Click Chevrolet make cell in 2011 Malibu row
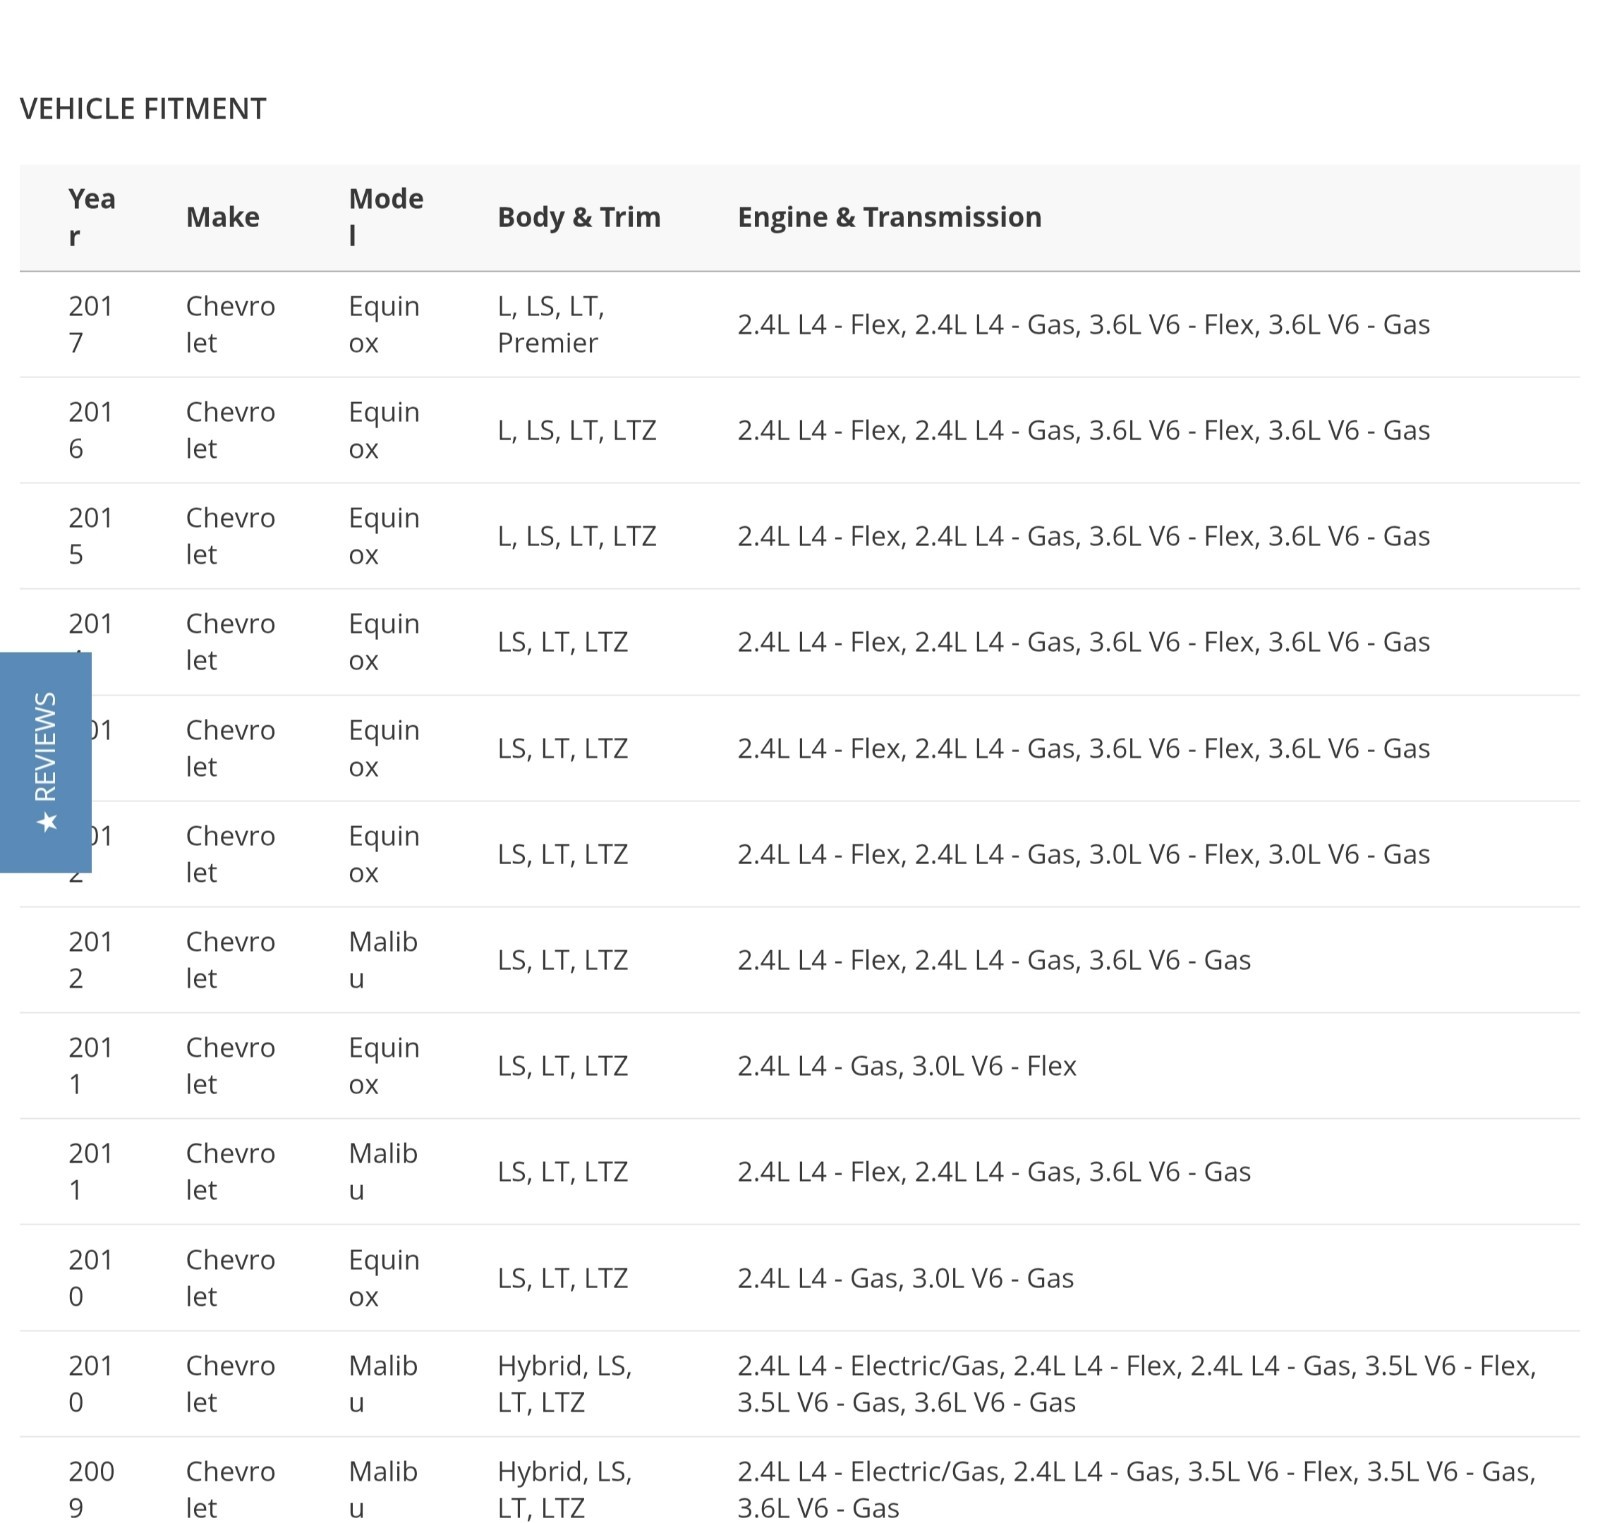The image size is (1600, 1523). coord(230,1171)
